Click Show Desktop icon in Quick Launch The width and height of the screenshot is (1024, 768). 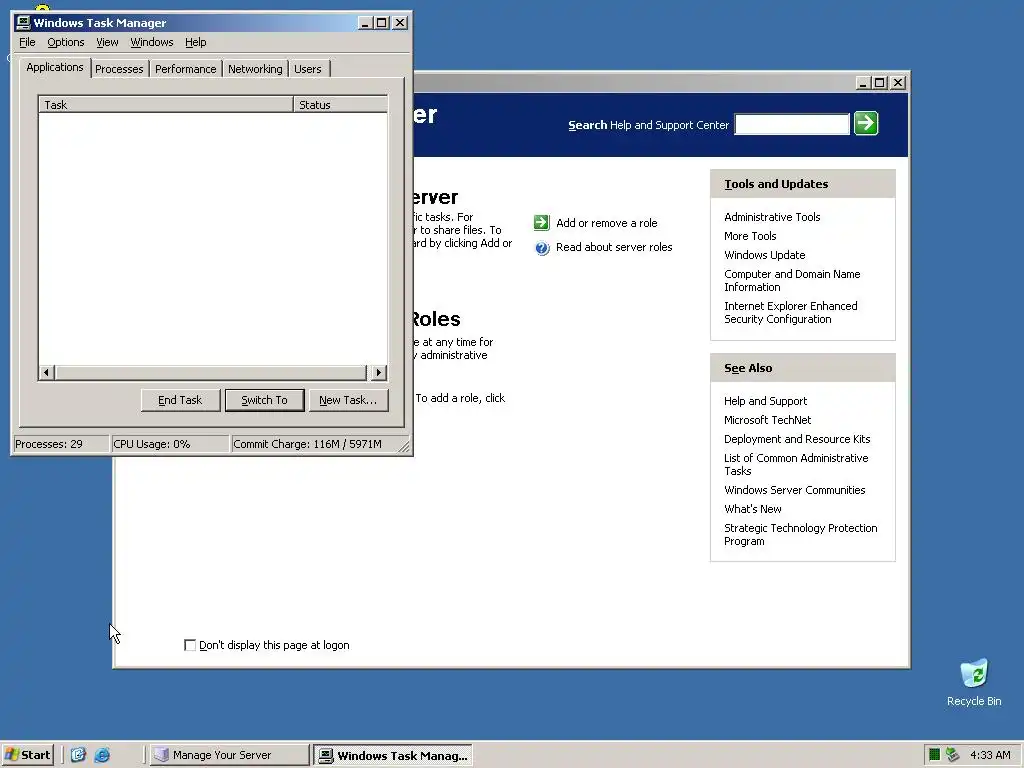pyautogui.click(x=78, y=755)
